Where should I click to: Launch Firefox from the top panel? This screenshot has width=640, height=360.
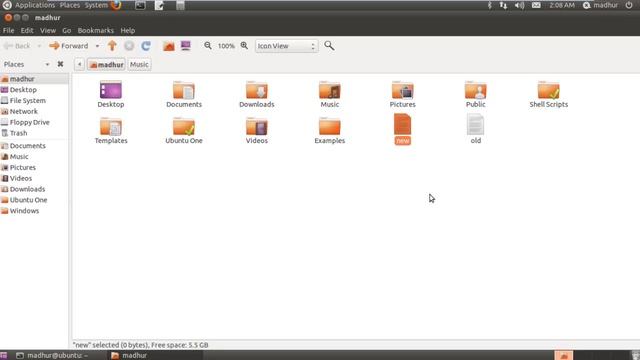116,5
